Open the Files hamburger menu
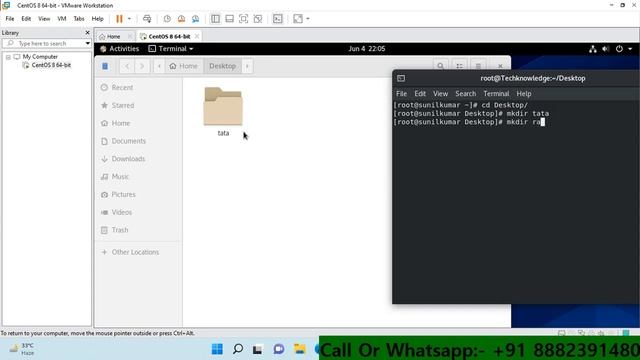This screenshot has height=360, width=640. (478, 66)
